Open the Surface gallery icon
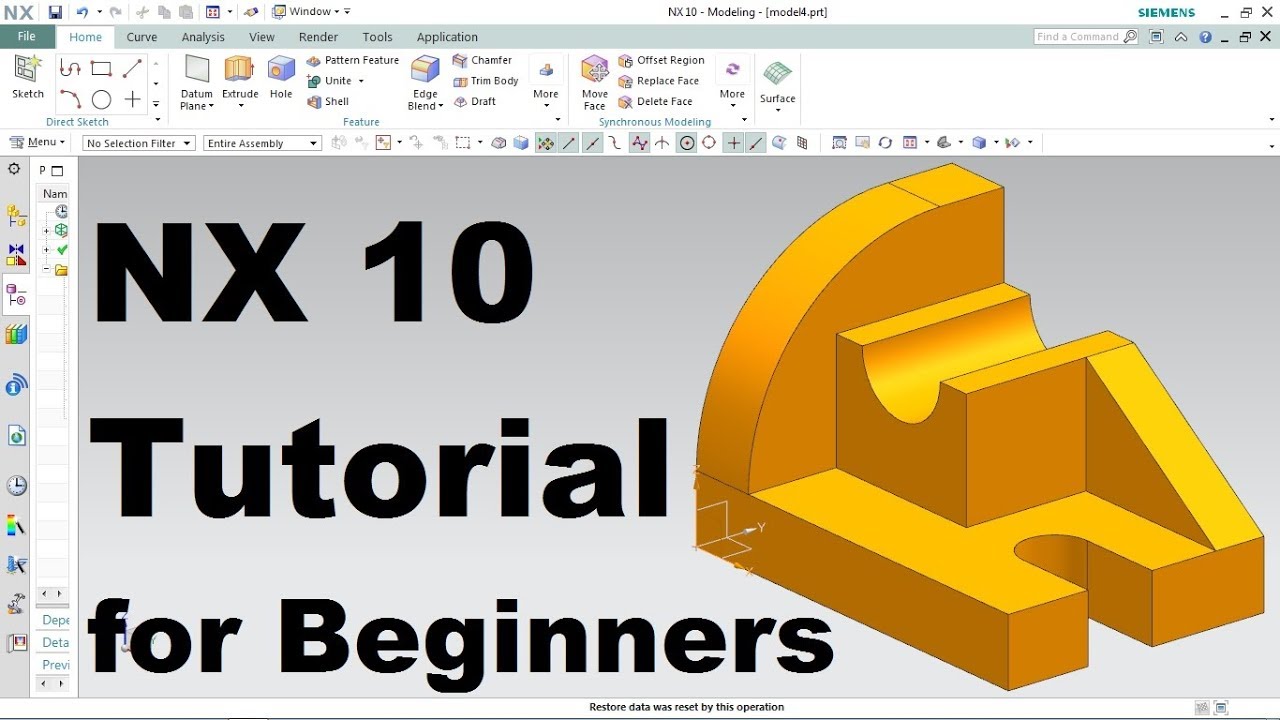Screen dimensions: 1280x720 777,74
